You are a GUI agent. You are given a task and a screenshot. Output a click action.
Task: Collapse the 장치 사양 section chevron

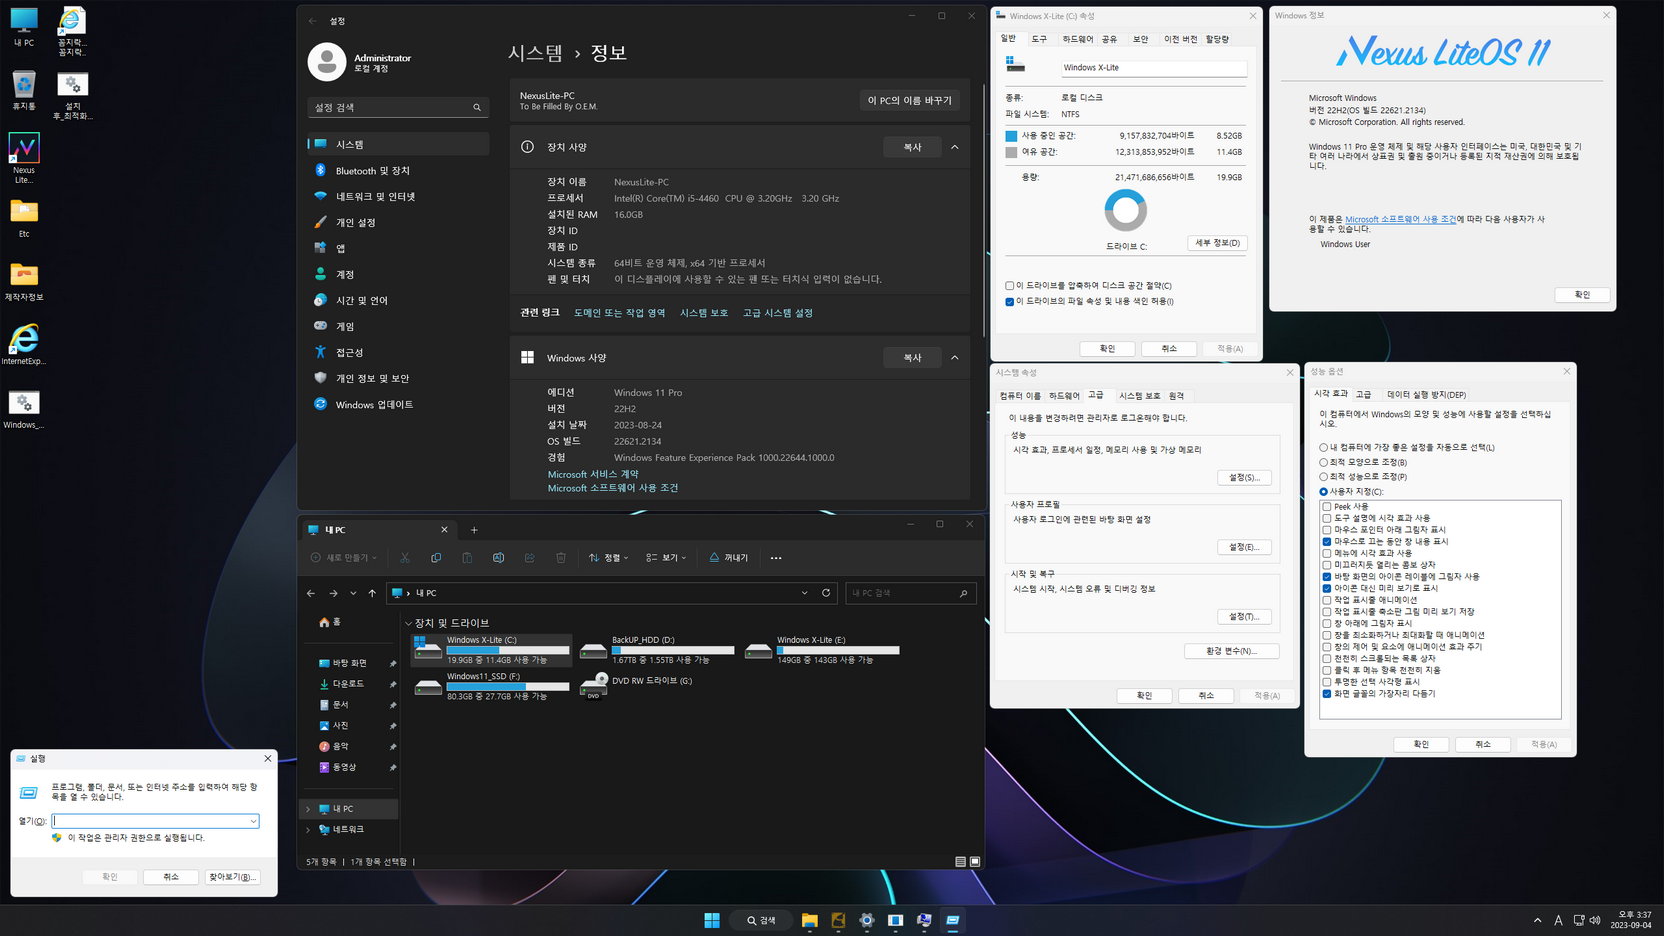pos(955,147)
